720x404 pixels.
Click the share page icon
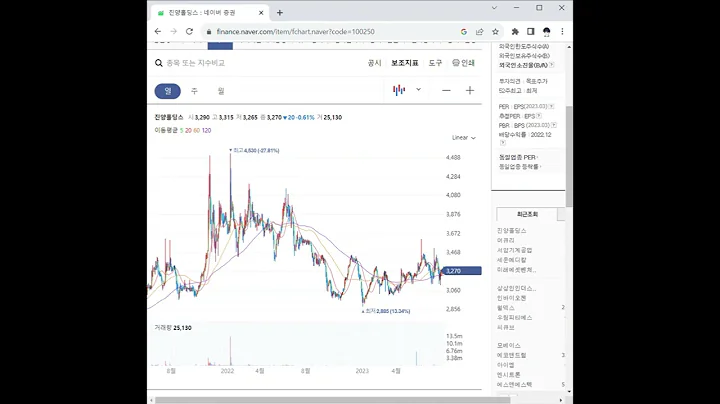coord(479,32)
